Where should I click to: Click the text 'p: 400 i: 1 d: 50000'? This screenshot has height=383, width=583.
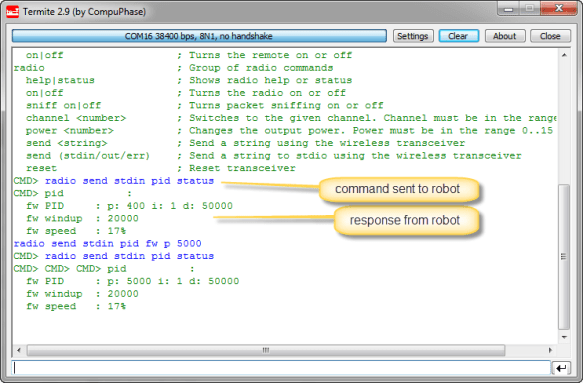[170, 206]
